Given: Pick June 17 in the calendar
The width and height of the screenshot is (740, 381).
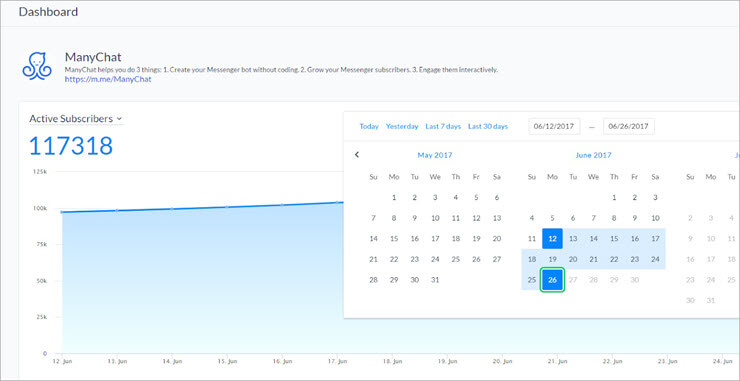Looking at the screenshot, I should coord(655,239).
